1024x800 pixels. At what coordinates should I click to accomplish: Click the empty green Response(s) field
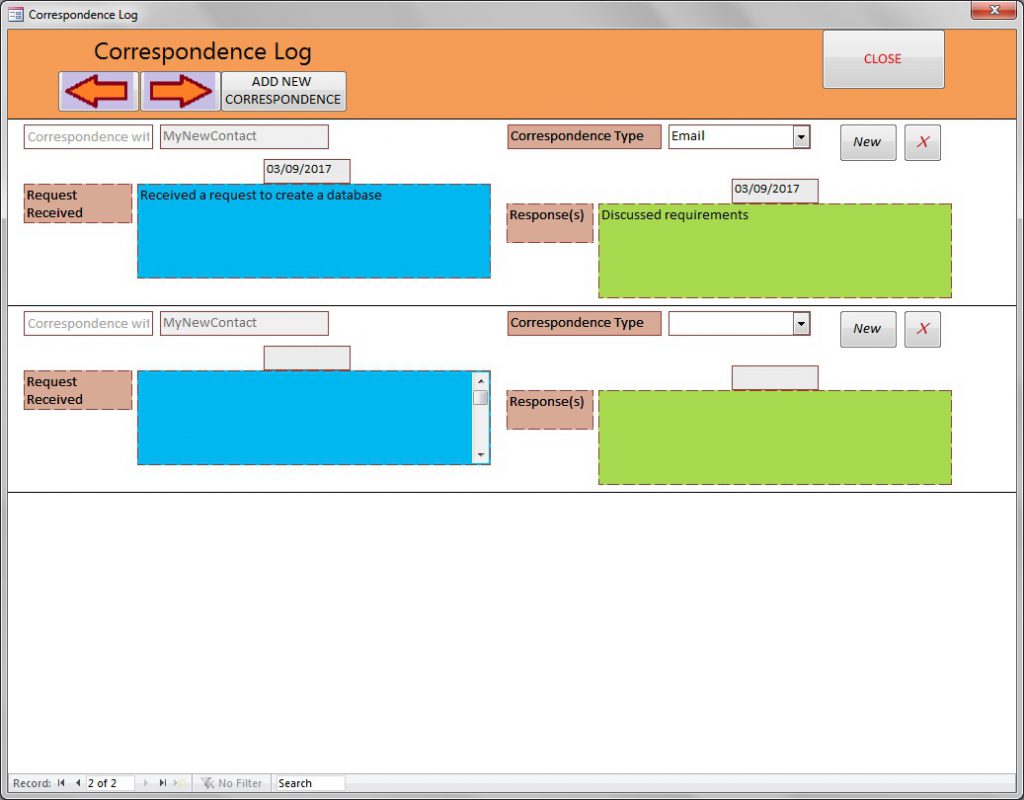pyautogui.click(x=774, y=437)
